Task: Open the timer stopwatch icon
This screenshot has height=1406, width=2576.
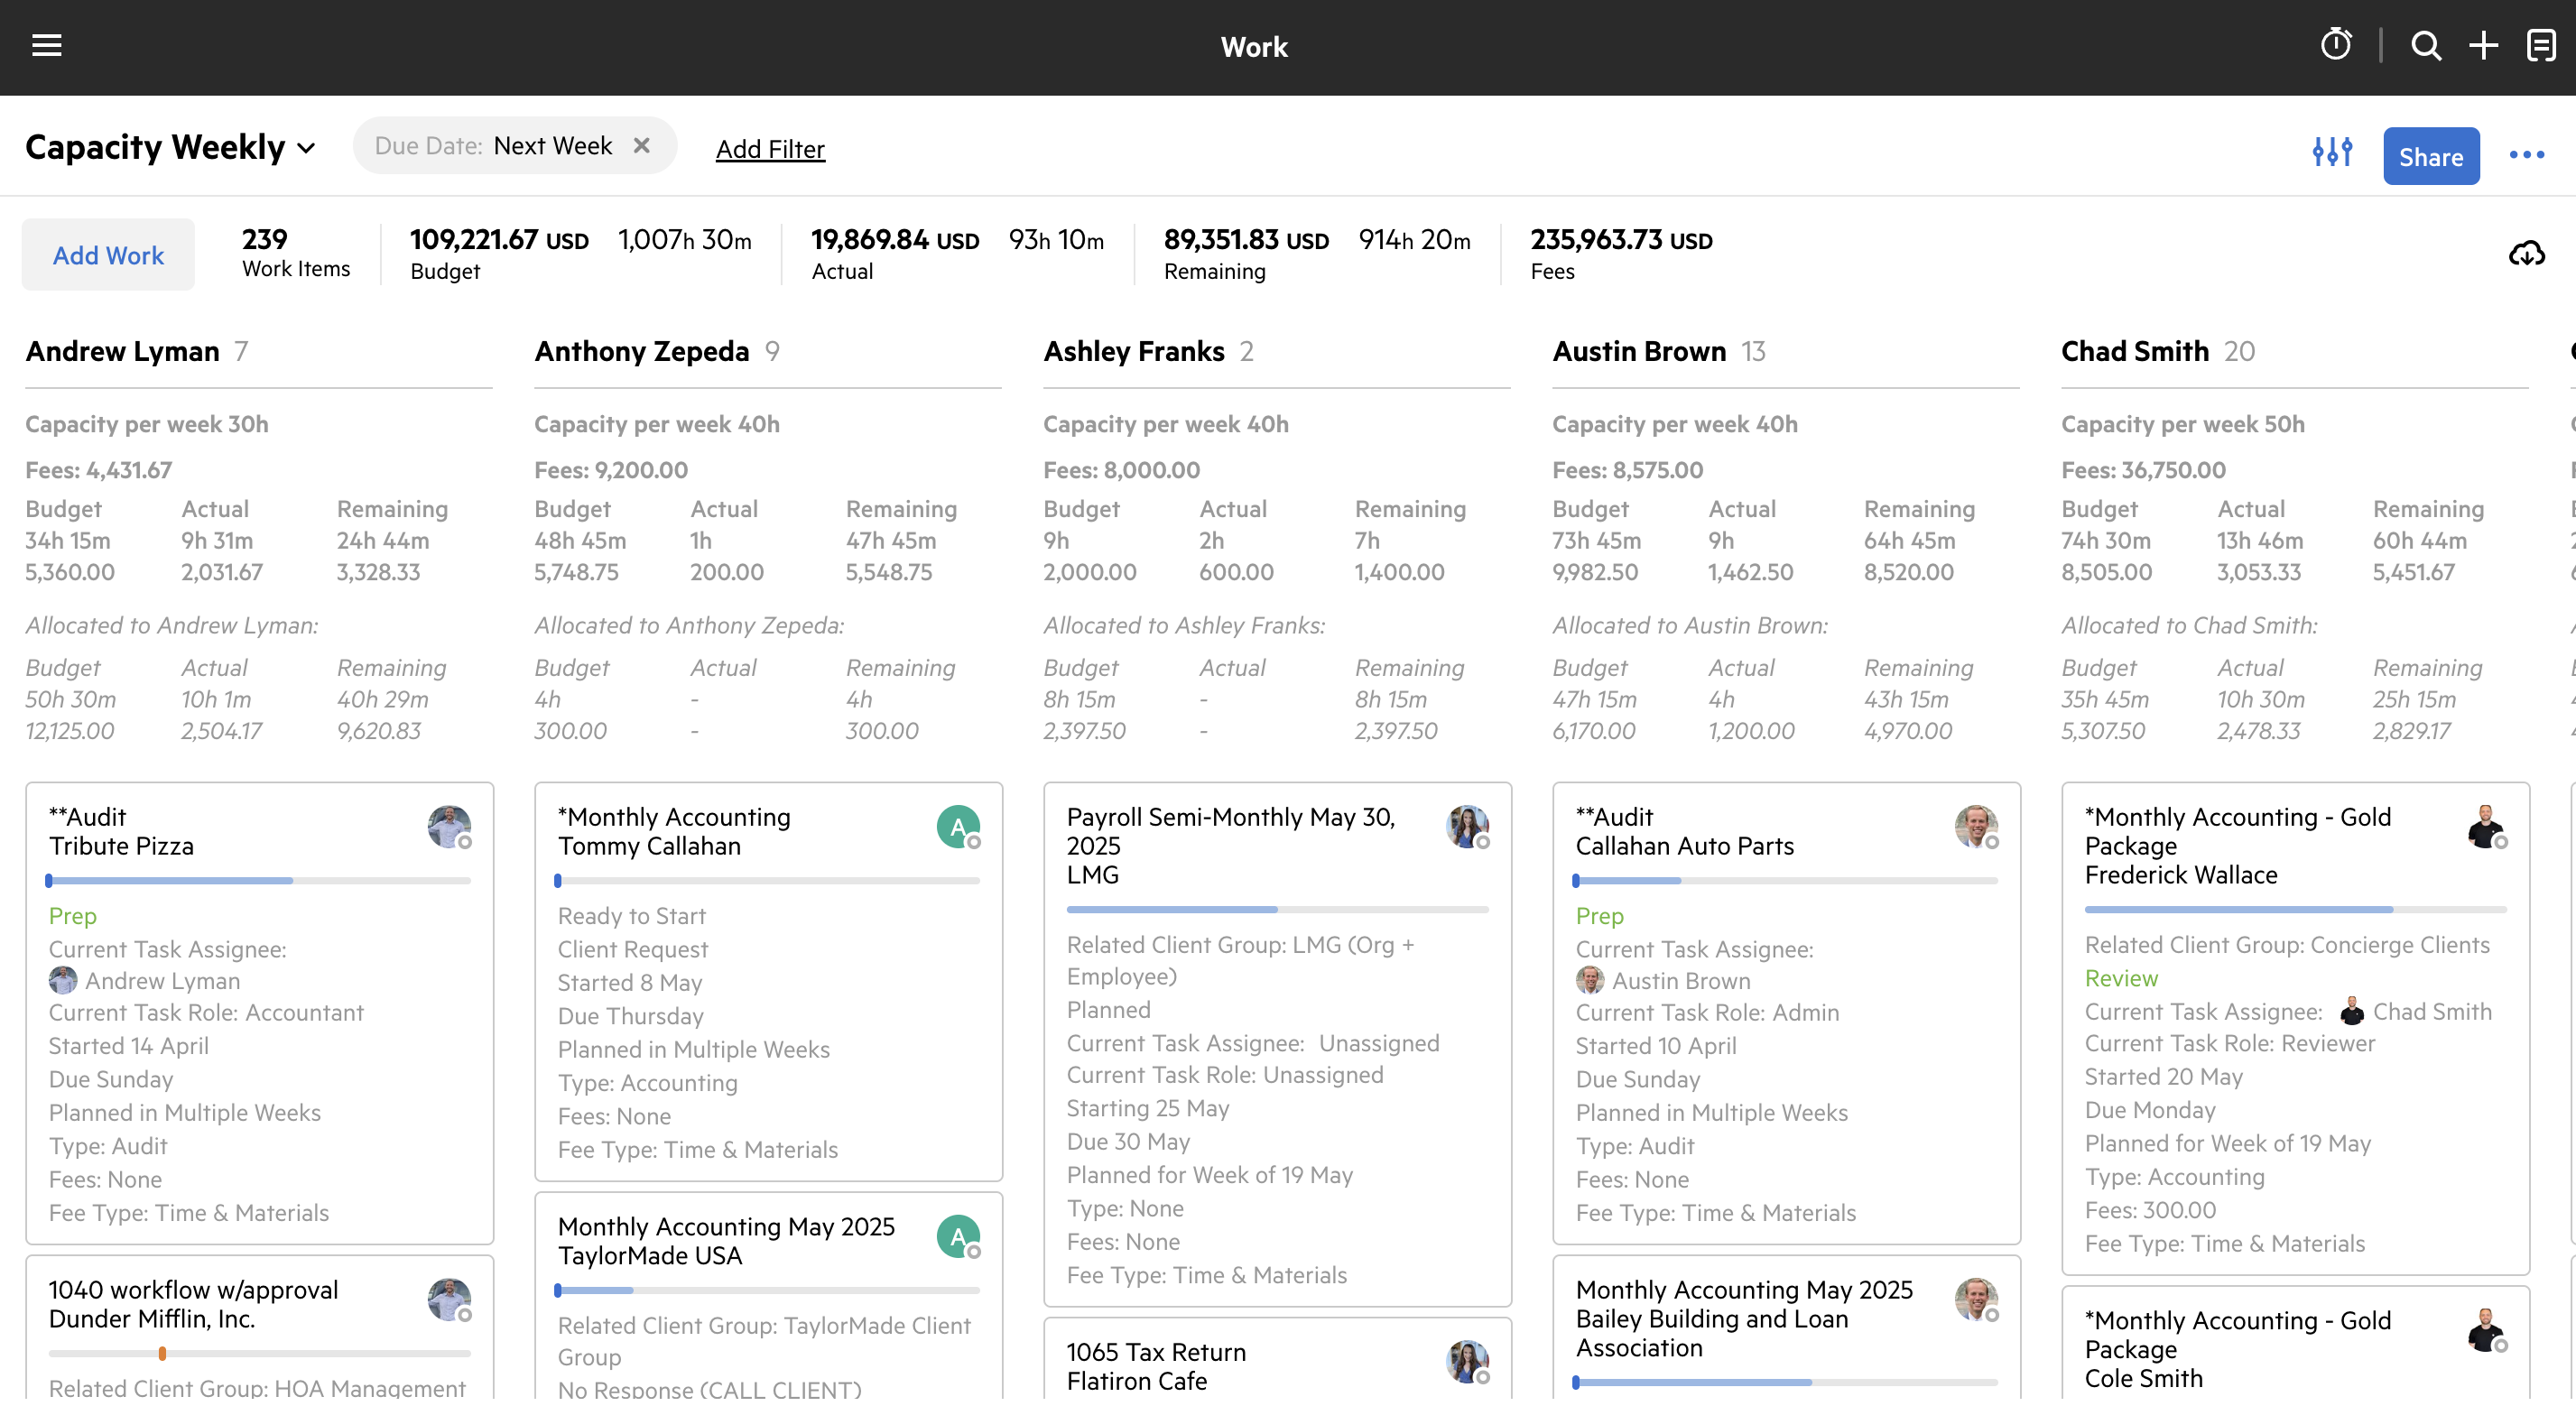Action: coord(2335,46)
